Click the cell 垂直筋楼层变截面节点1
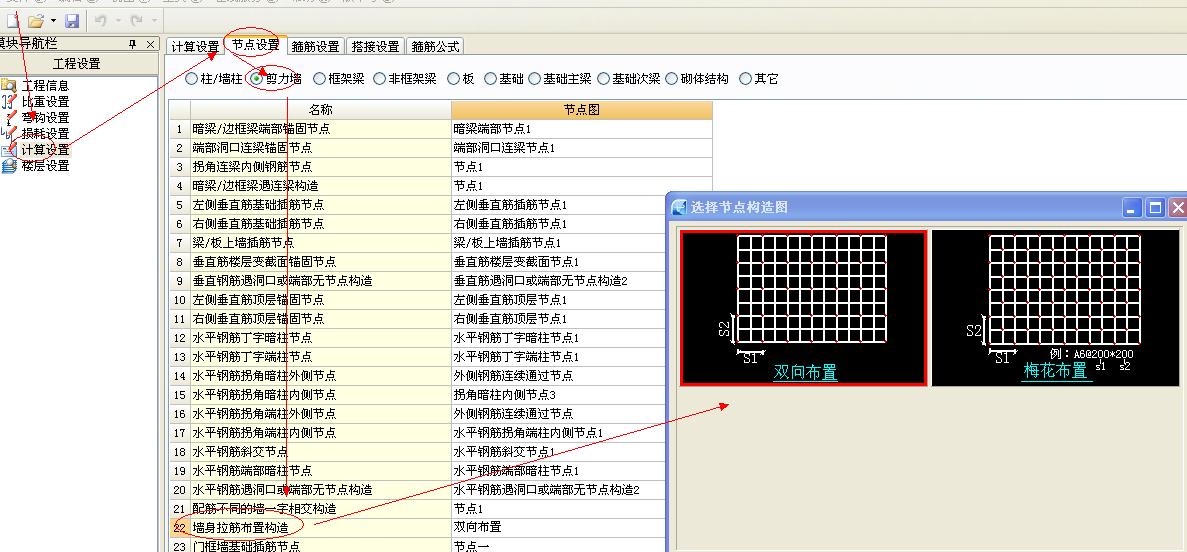Screen dimensions: 1187x552 pos(559,262)
